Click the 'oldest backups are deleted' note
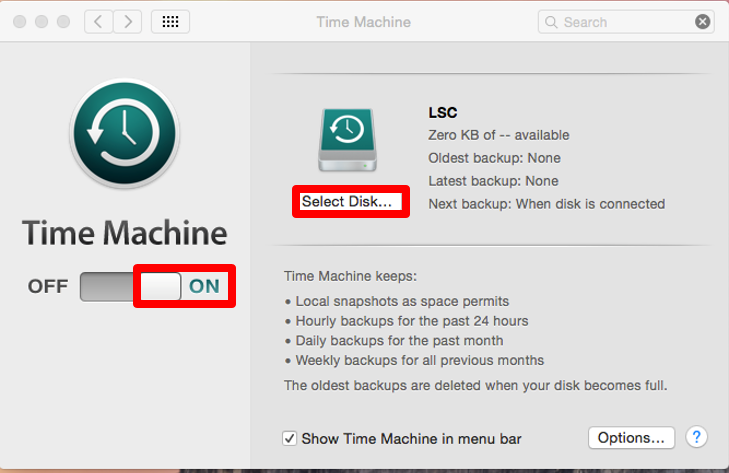The height and width of the screenshot is (473, 729). [476, 386]
